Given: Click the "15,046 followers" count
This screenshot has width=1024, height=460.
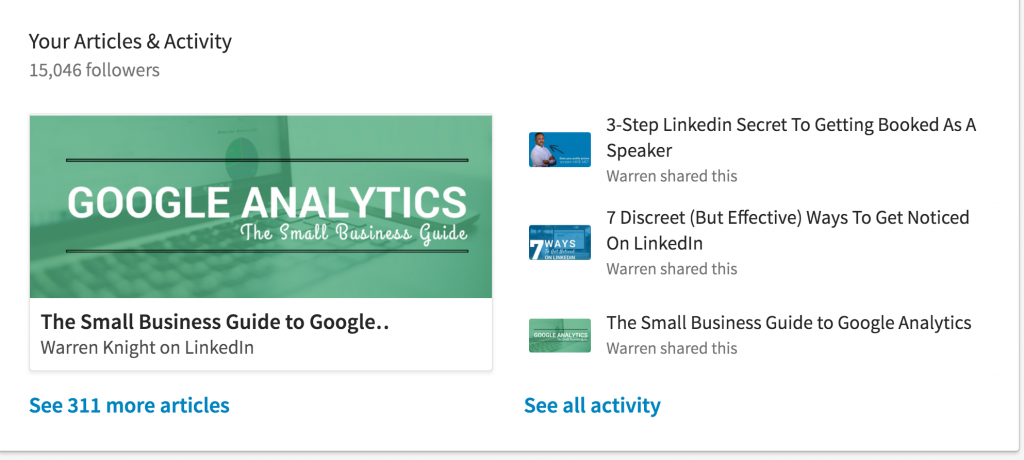Looking at the screenshot, I should [x=94, y=70].
